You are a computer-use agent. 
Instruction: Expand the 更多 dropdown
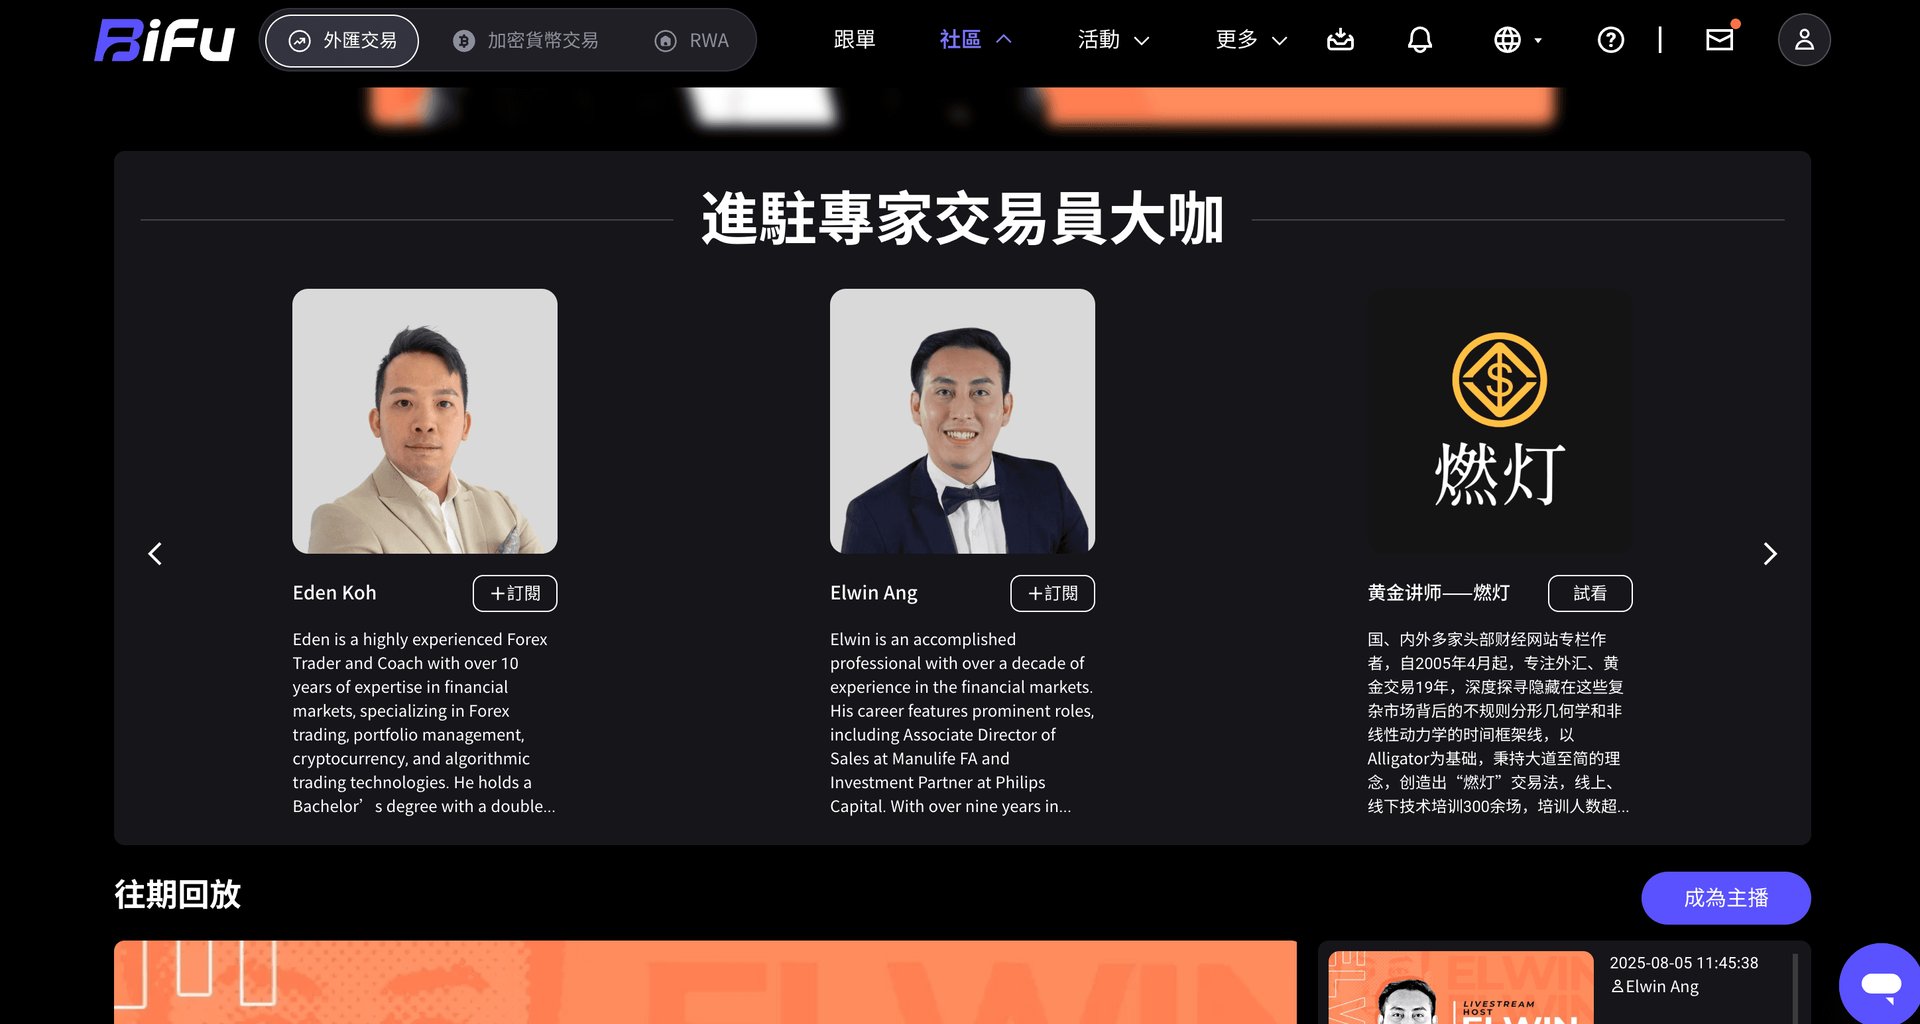click(x=1251, y=40)
